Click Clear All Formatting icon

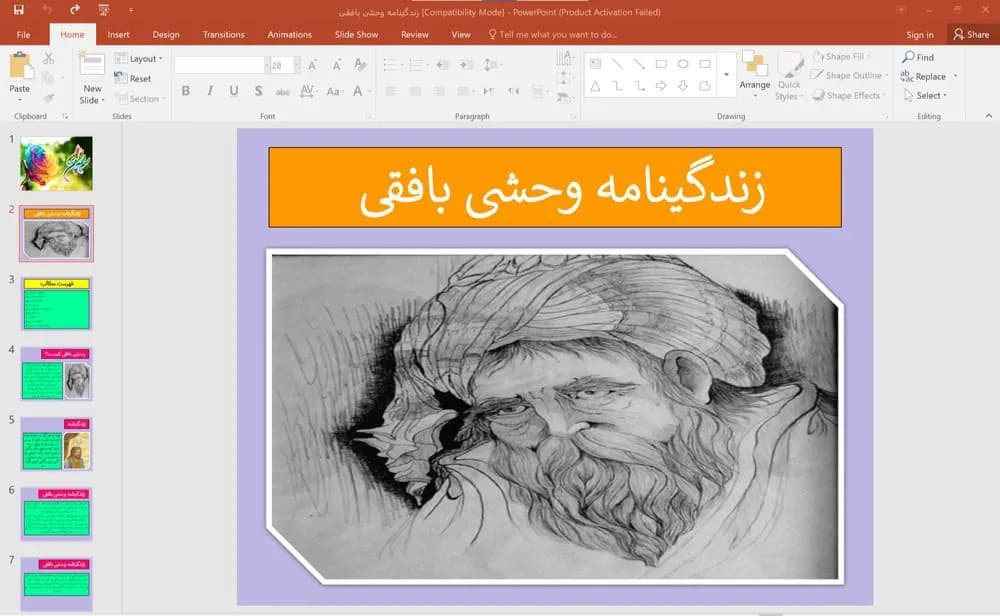(360, 65)
